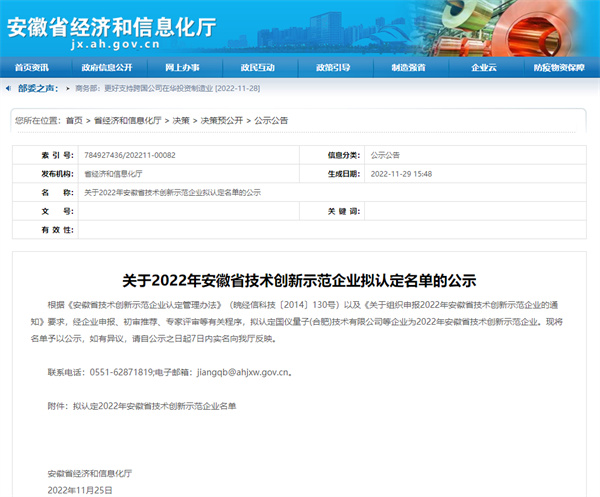Go to the 政民互动 menu item
Screen dimensions: 600x497
coord(257,68)
